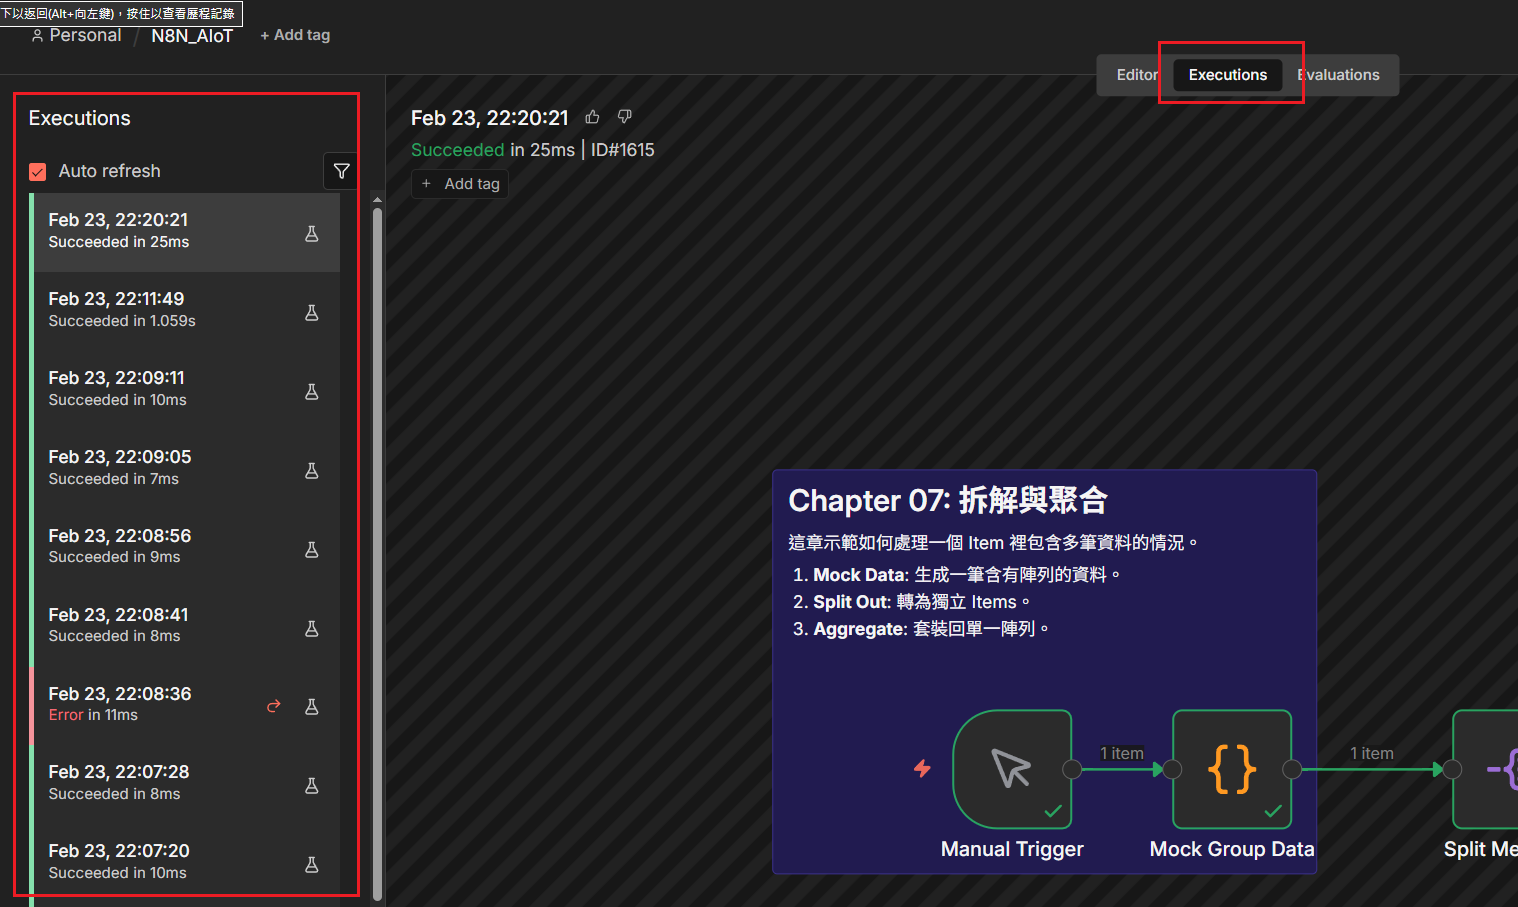Click the executions list scrollbar
This screenshot has width=1518, height=907.
(x=377, y=550)
